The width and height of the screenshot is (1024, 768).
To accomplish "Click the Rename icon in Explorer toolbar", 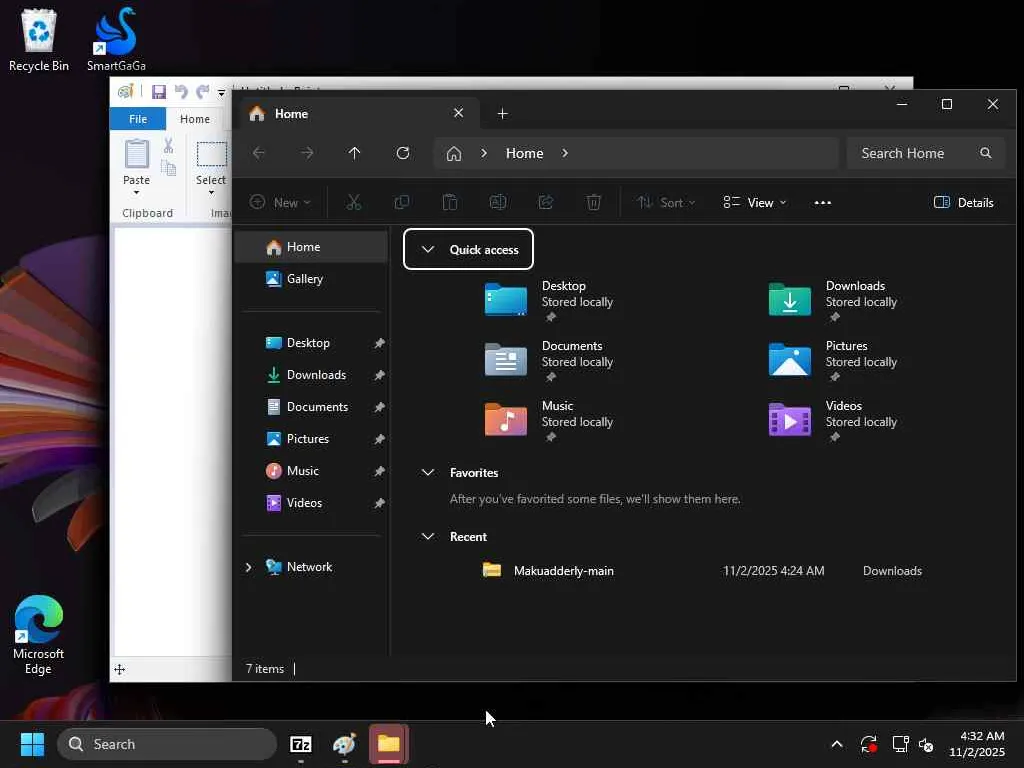I will [498, 202].
